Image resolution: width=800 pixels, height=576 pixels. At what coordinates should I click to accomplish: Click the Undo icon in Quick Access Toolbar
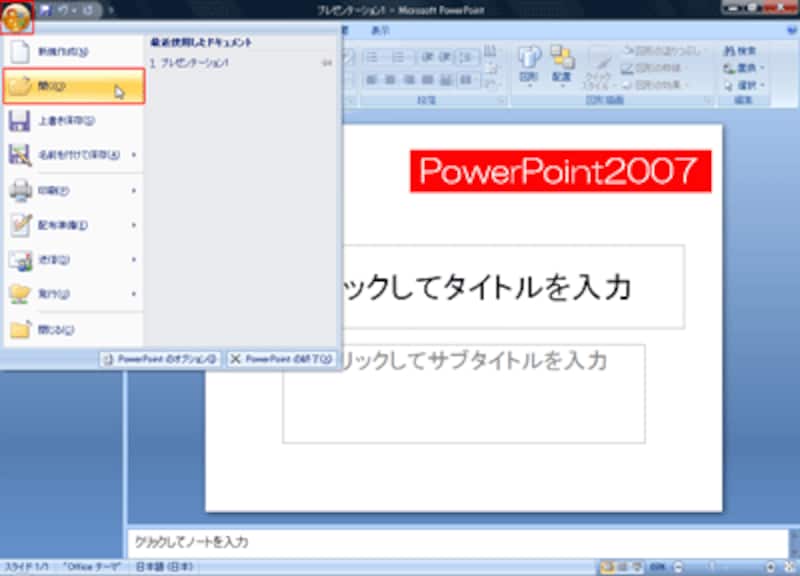(63, 10)
